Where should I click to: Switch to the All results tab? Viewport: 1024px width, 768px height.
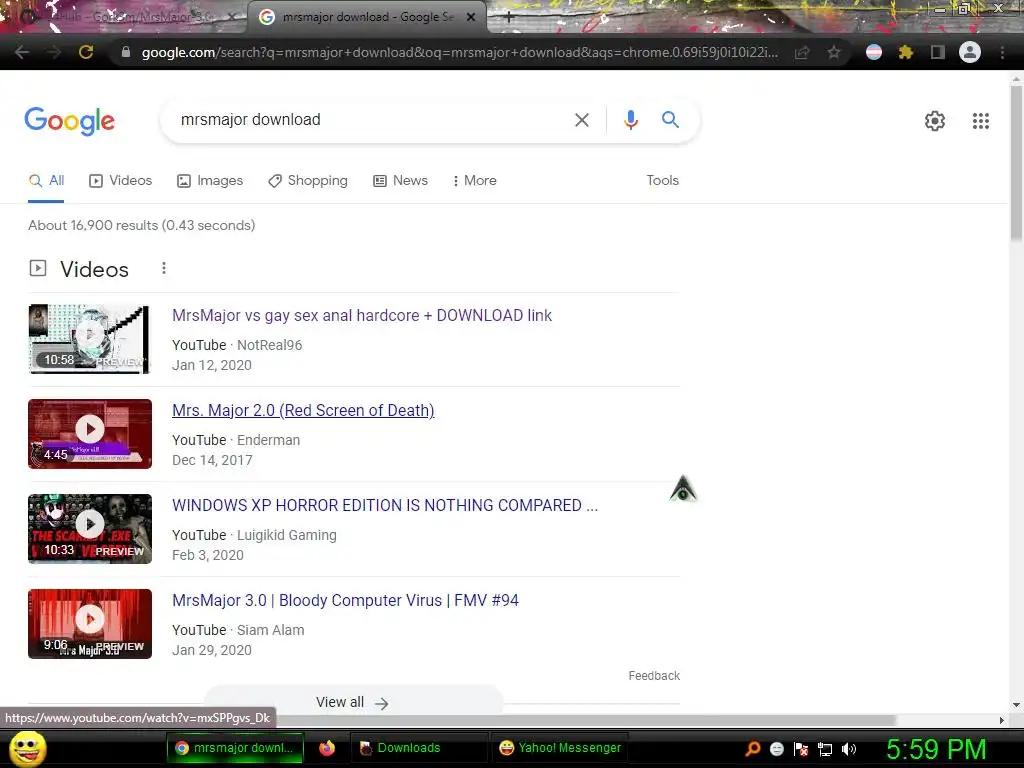pyautogui.click(x=46, y=181)
